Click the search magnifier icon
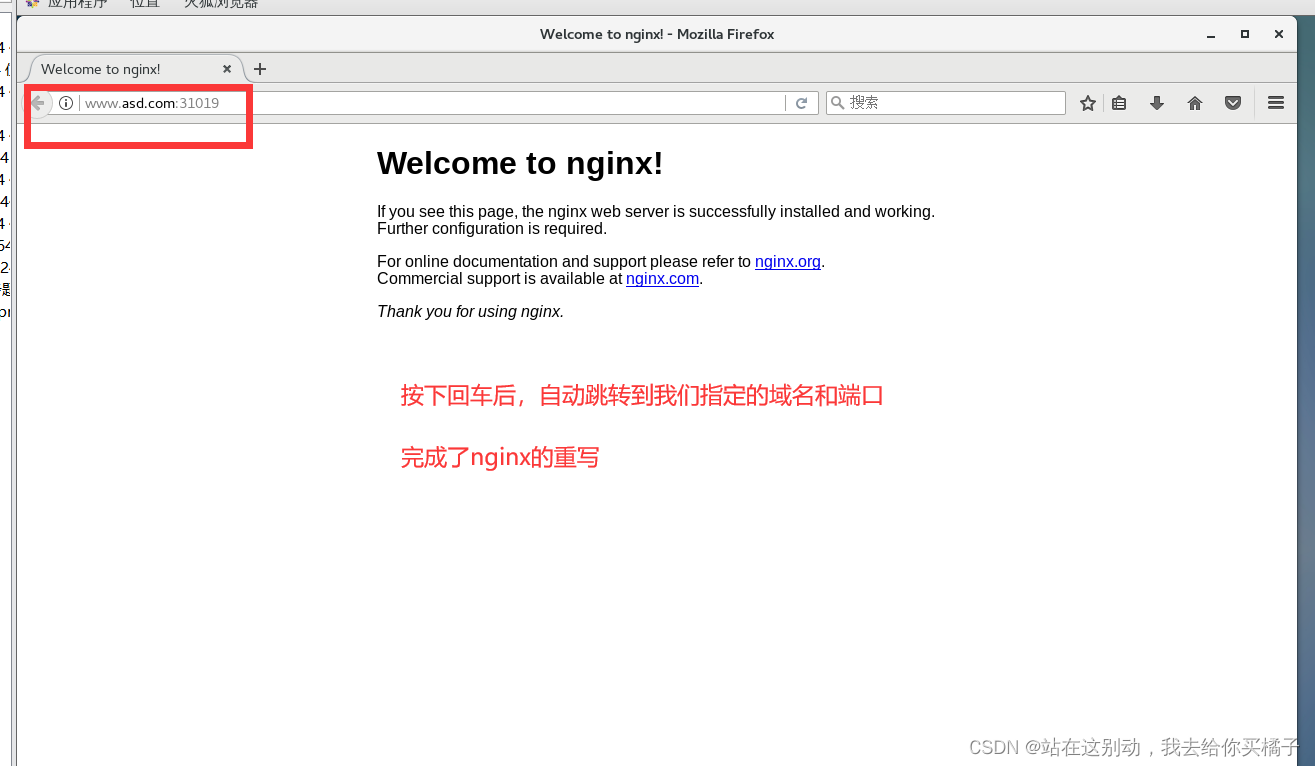Image resolution: width=1315 pixels, height=766 pixels. click(837, 103)
